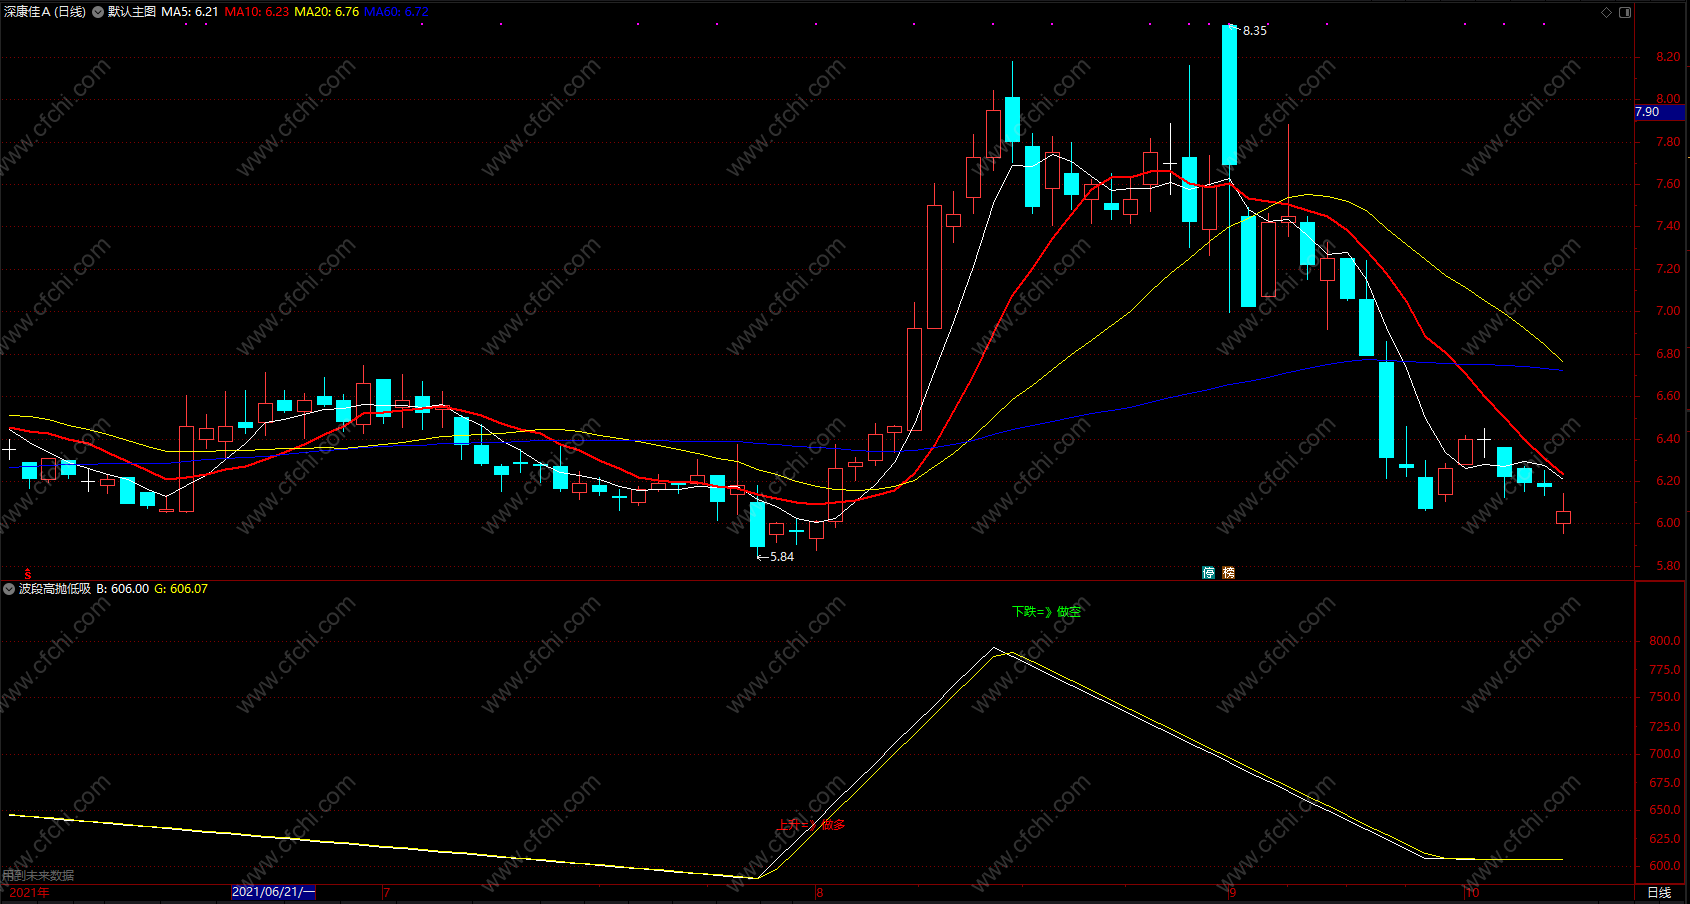Image resolution: width=1690 pixels, height=904 pixels.
Task: Click the G: 606.07 indicator value
Action: [x=181, y=589]
